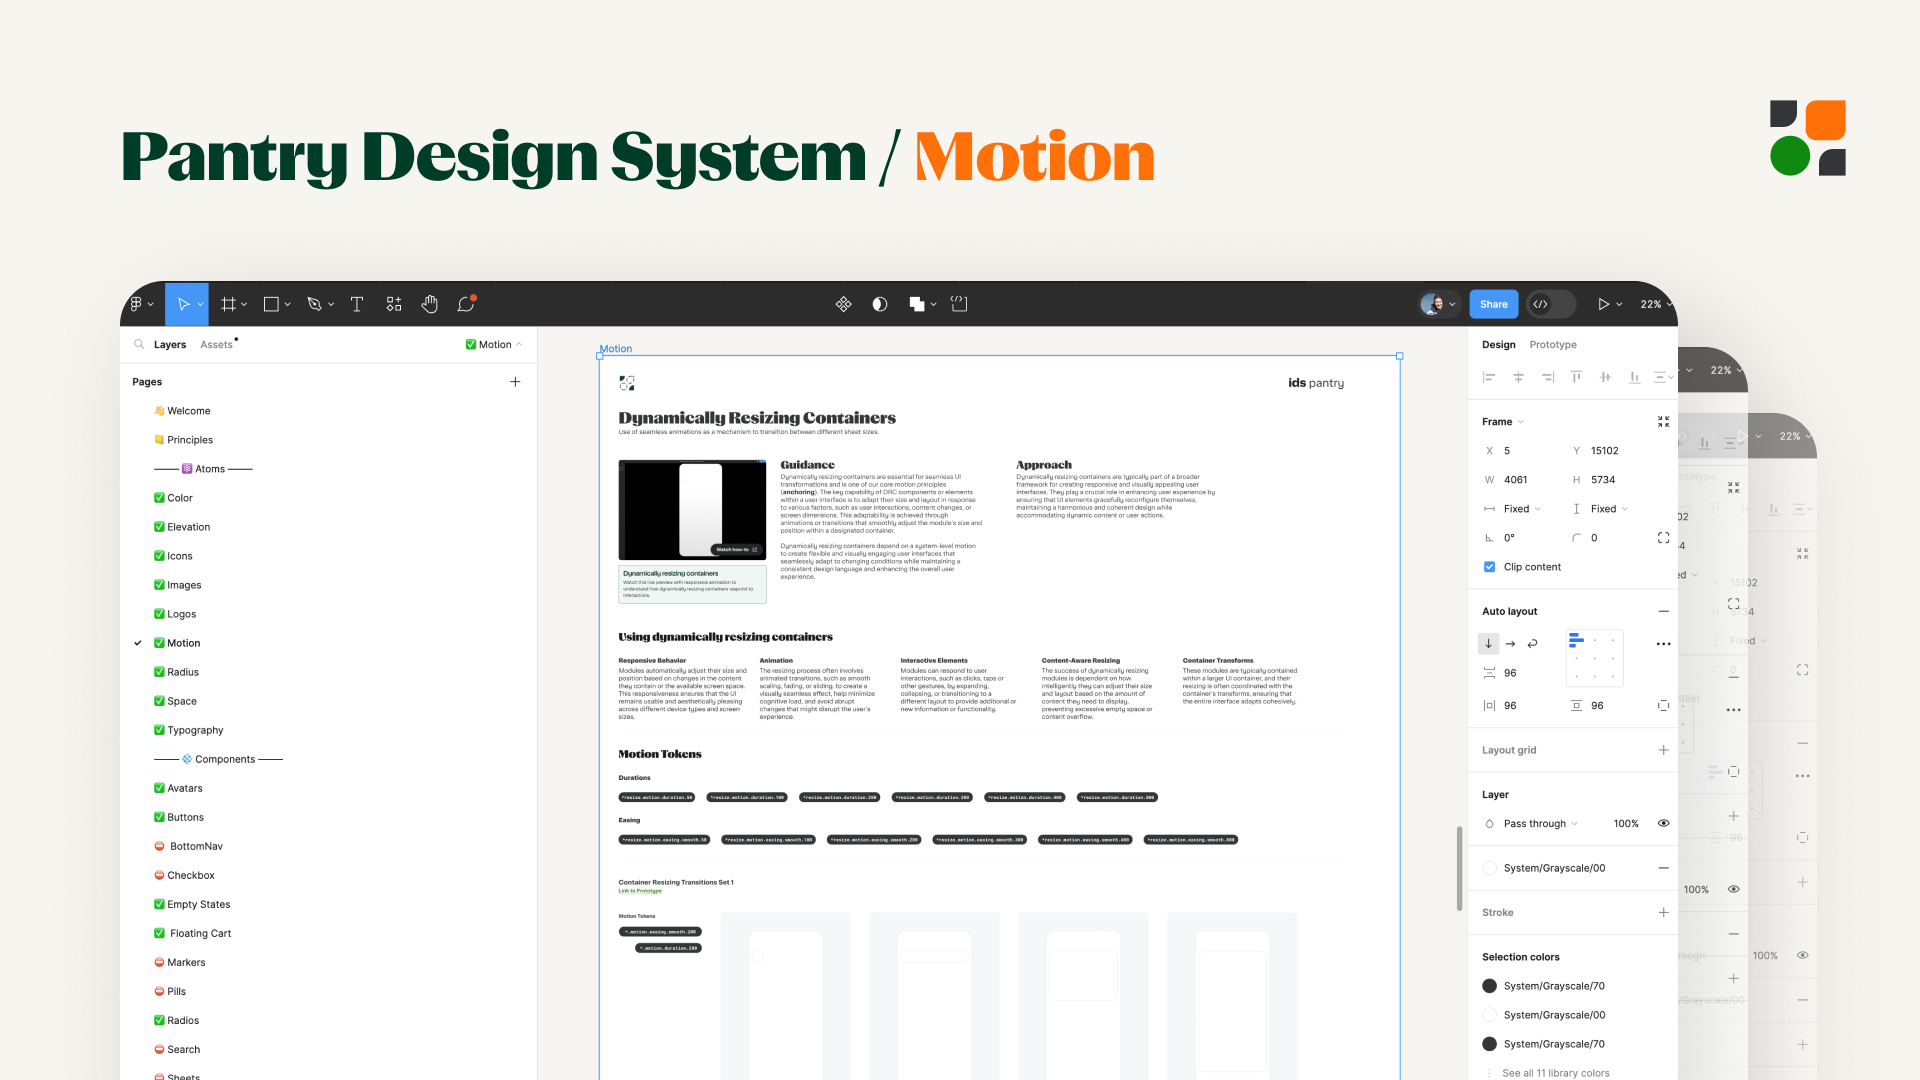Open the Resources components tool
This screenshot has width=1920, height=1080.
click(x=394, y=304)
